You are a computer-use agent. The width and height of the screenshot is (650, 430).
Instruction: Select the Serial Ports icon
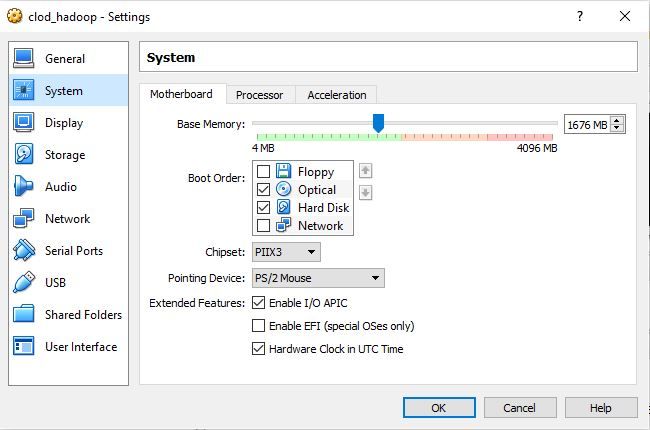pos(24,251)
